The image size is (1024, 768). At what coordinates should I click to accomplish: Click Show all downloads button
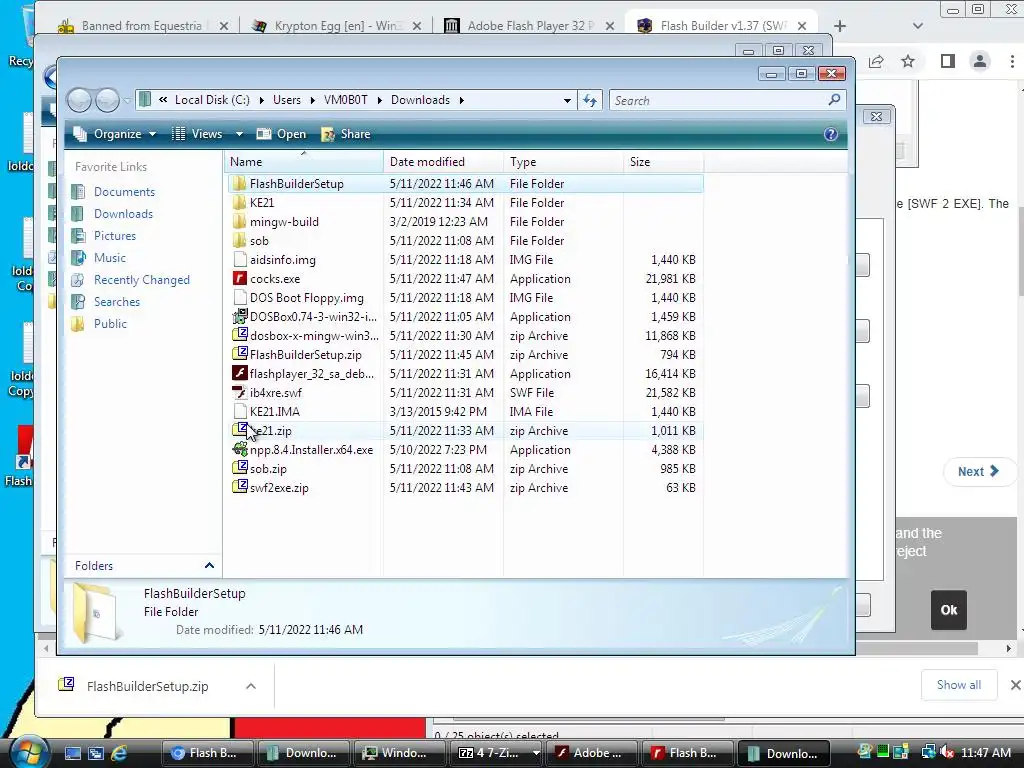coord(959,684)
